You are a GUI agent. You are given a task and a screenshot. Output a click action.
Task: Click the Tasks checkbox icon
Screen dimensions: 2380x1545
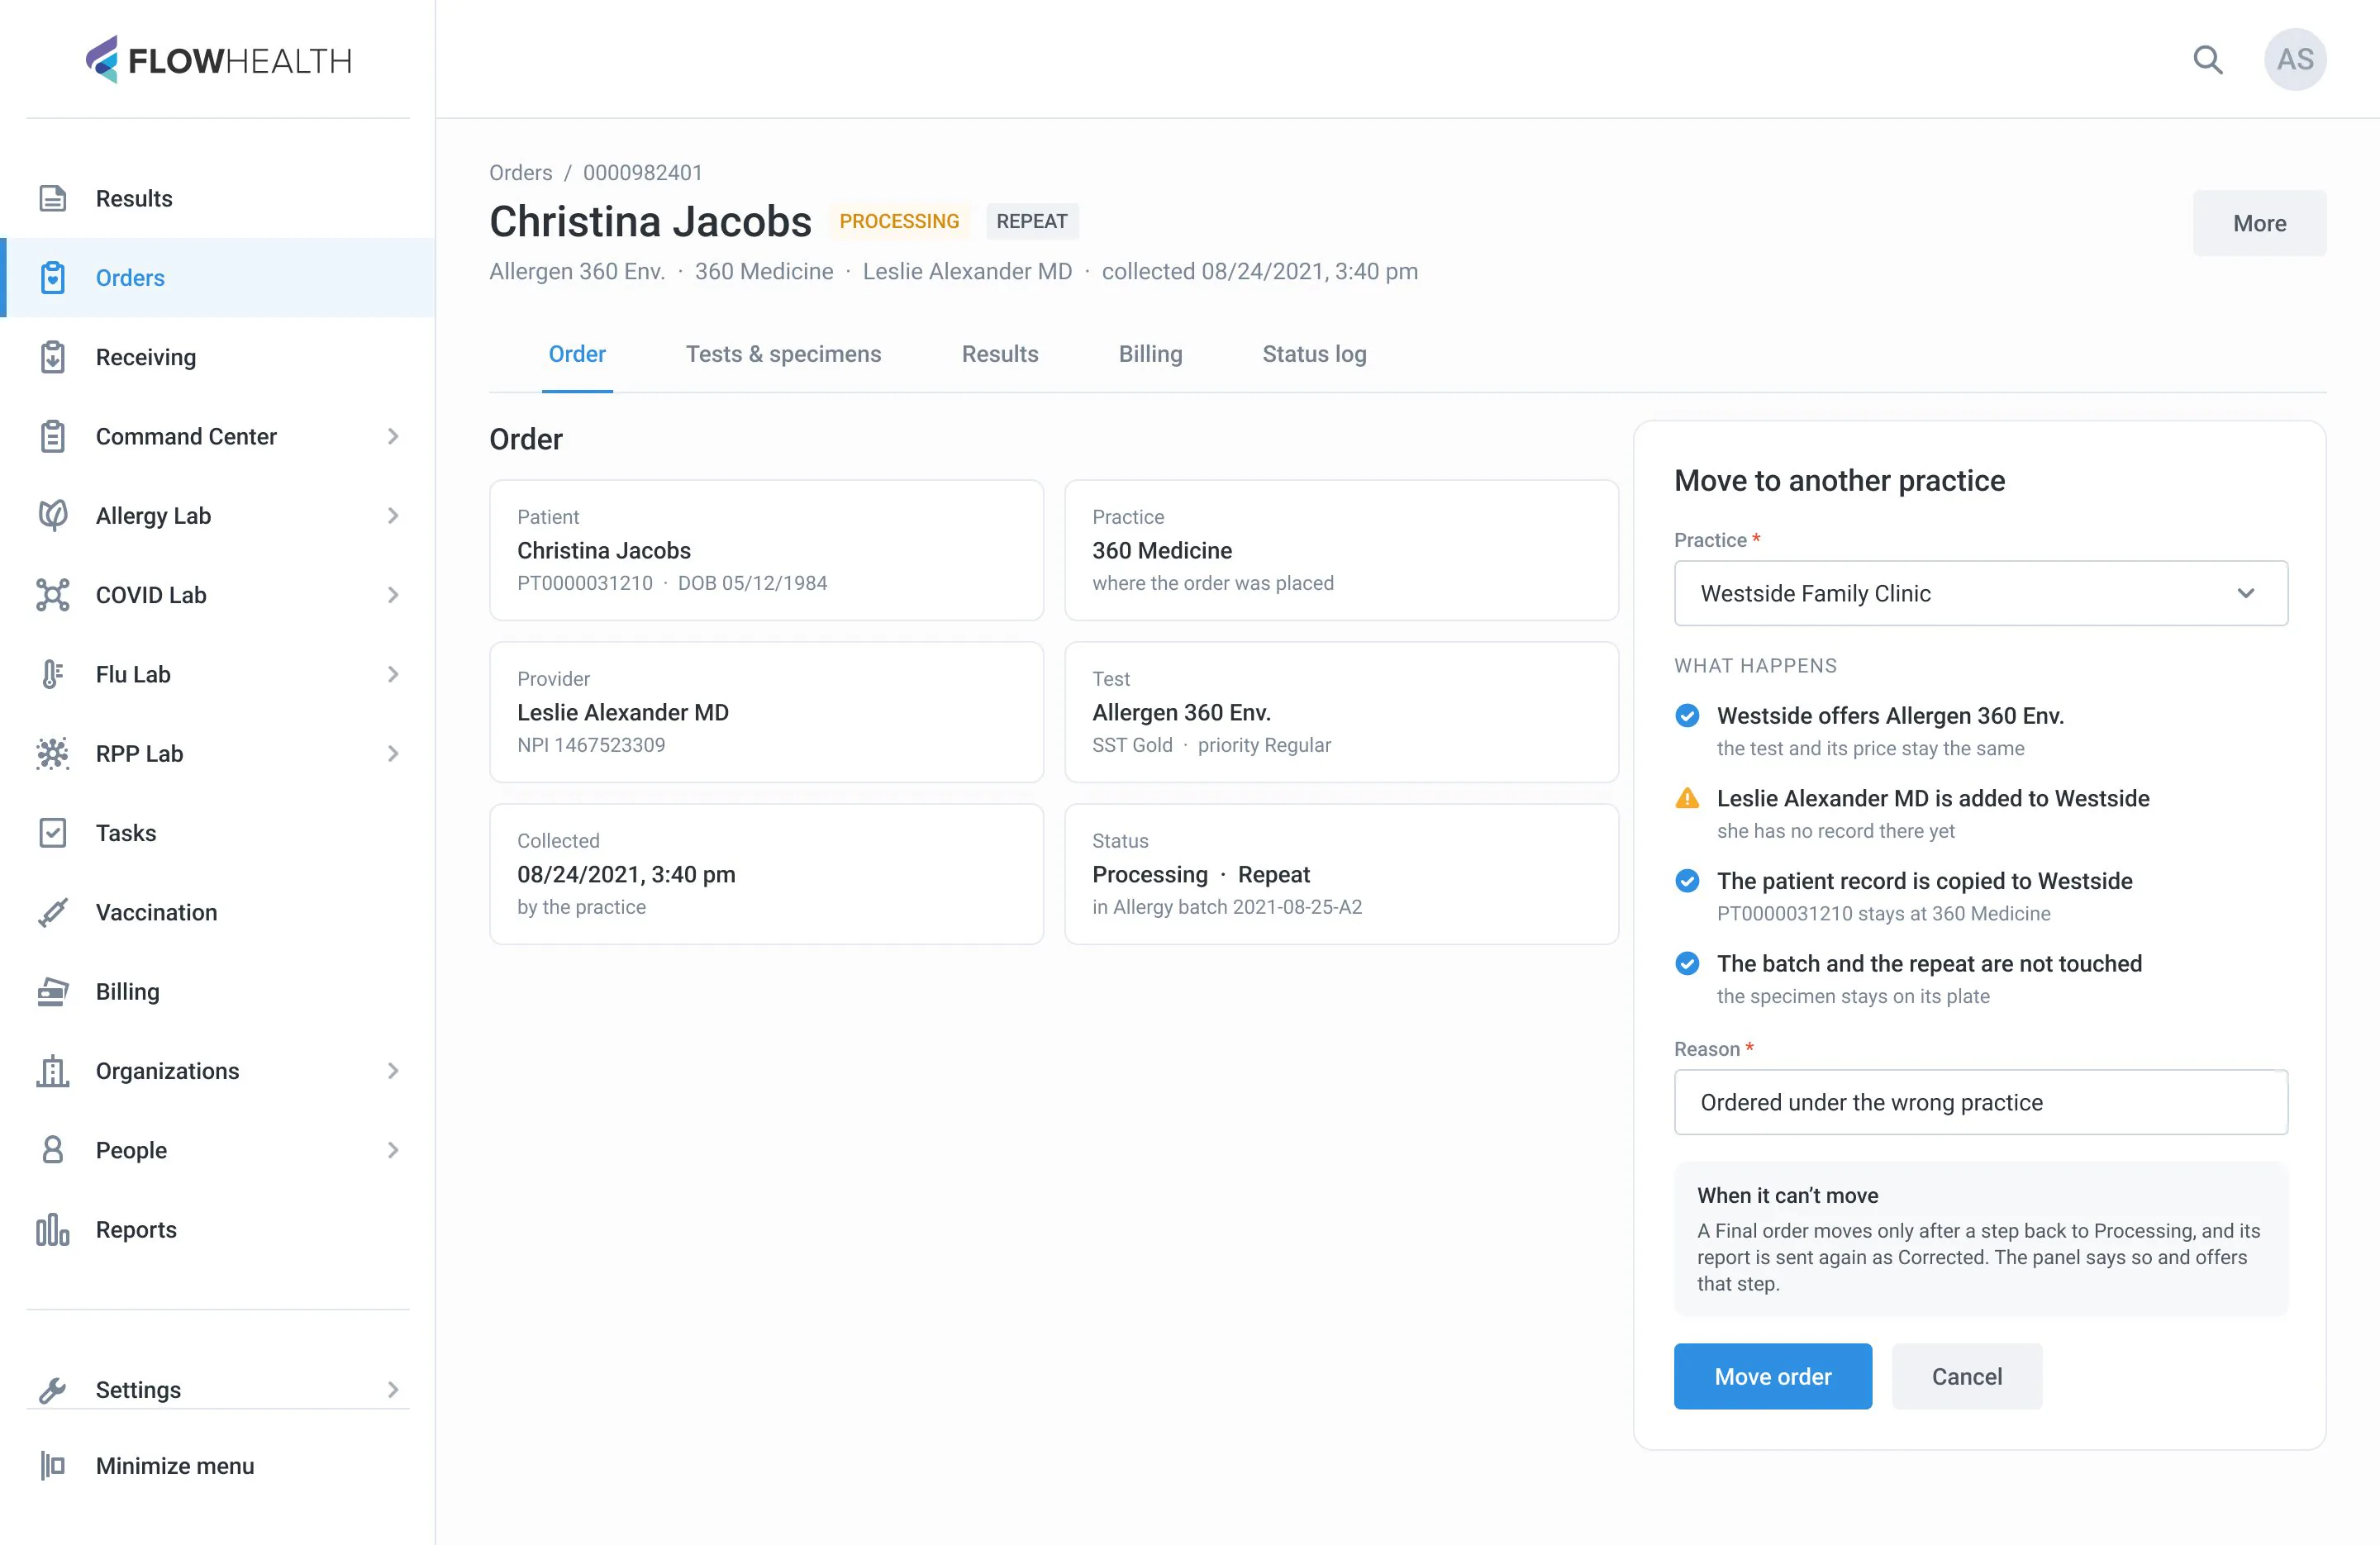pyautogui.click(x=53, y=833)
